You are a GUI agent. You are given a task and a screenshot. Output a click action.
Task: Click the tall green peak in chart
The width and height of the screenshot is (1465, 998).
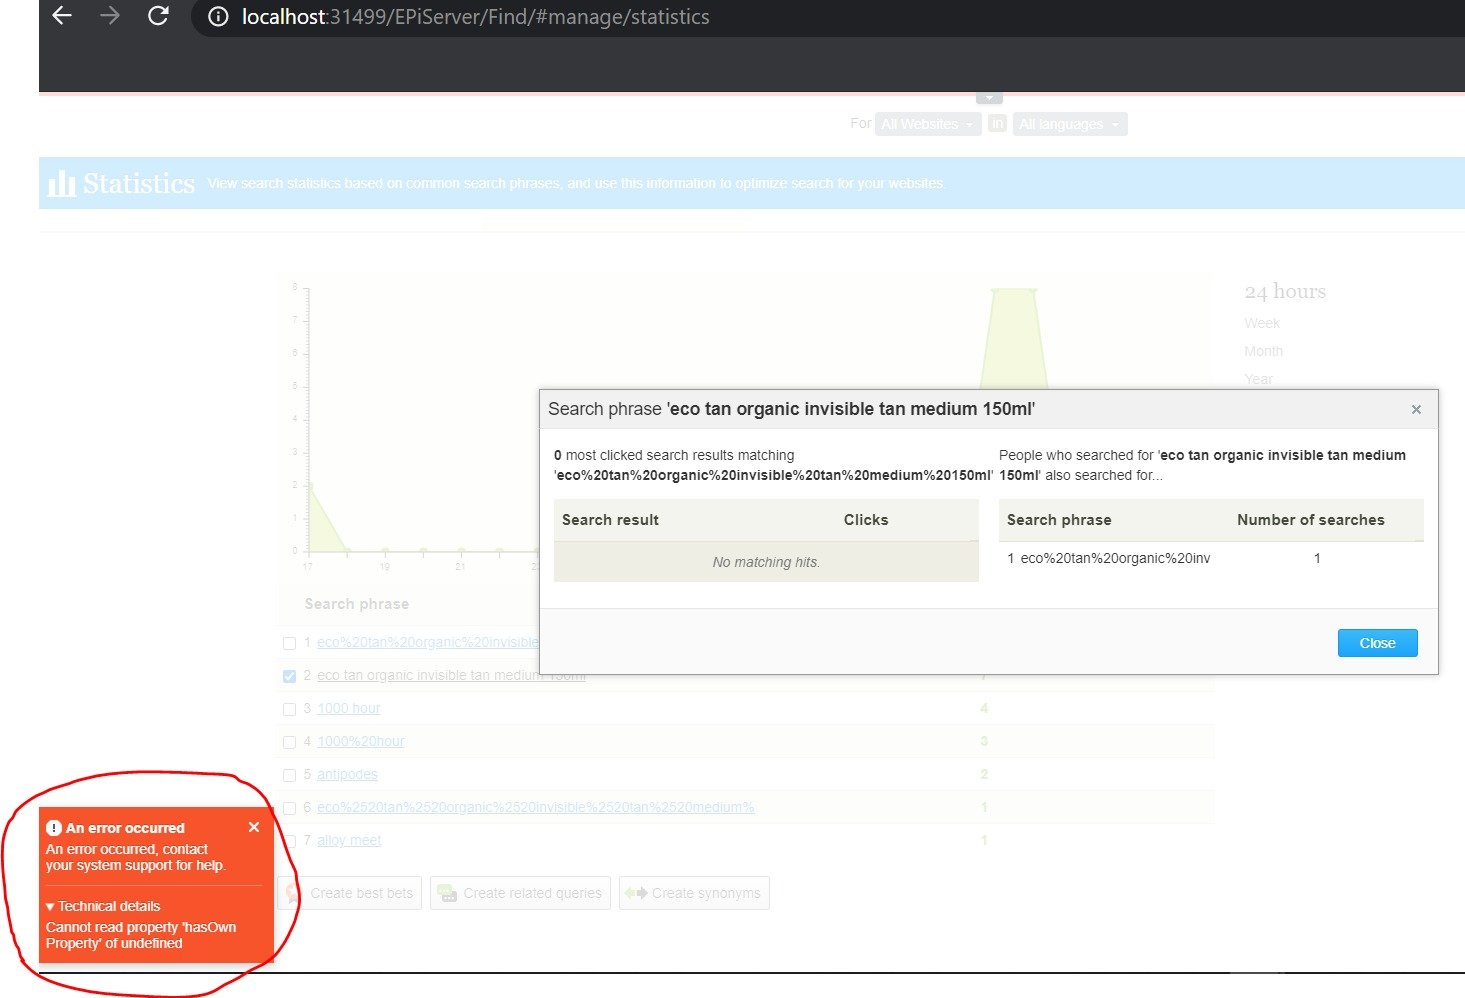(1014, 338)
